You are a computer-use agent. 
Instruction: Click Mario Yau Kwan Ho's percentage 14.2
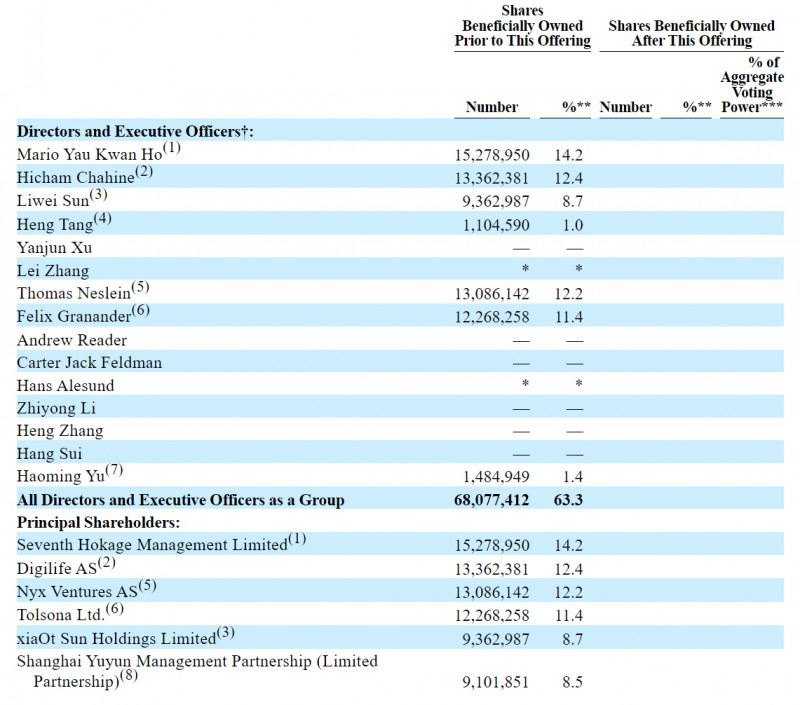568,155
